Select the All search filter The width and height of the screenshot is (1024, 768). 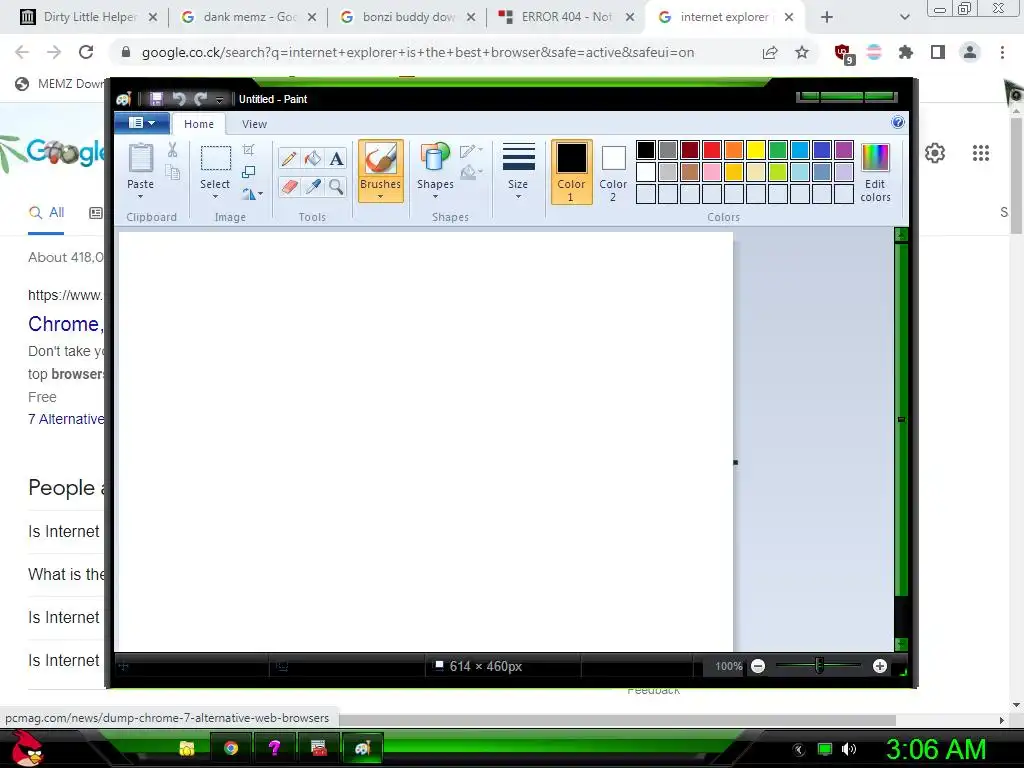point(46,212)
